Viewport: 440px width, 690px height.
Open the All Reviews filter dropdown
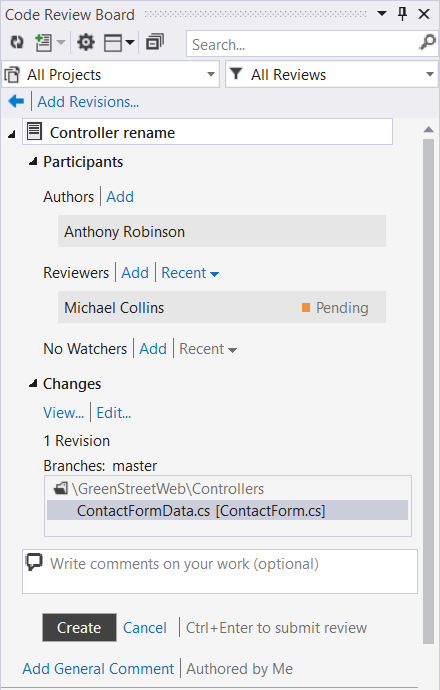point(332,74)
